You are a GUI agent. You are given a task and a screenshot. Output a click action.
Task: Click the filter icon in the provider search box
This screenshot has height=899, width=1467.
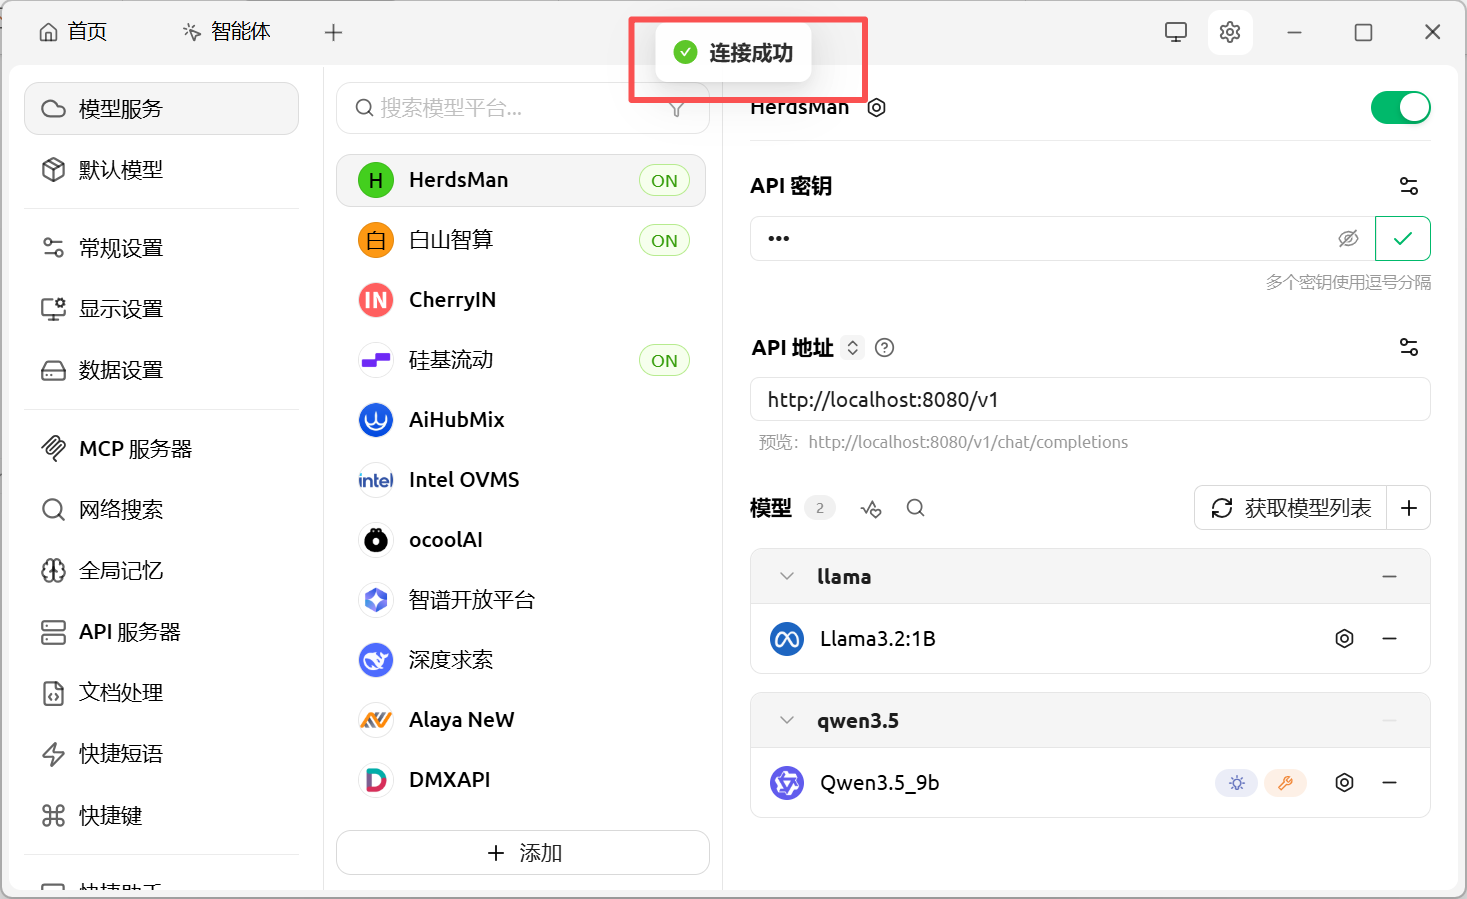677,109
